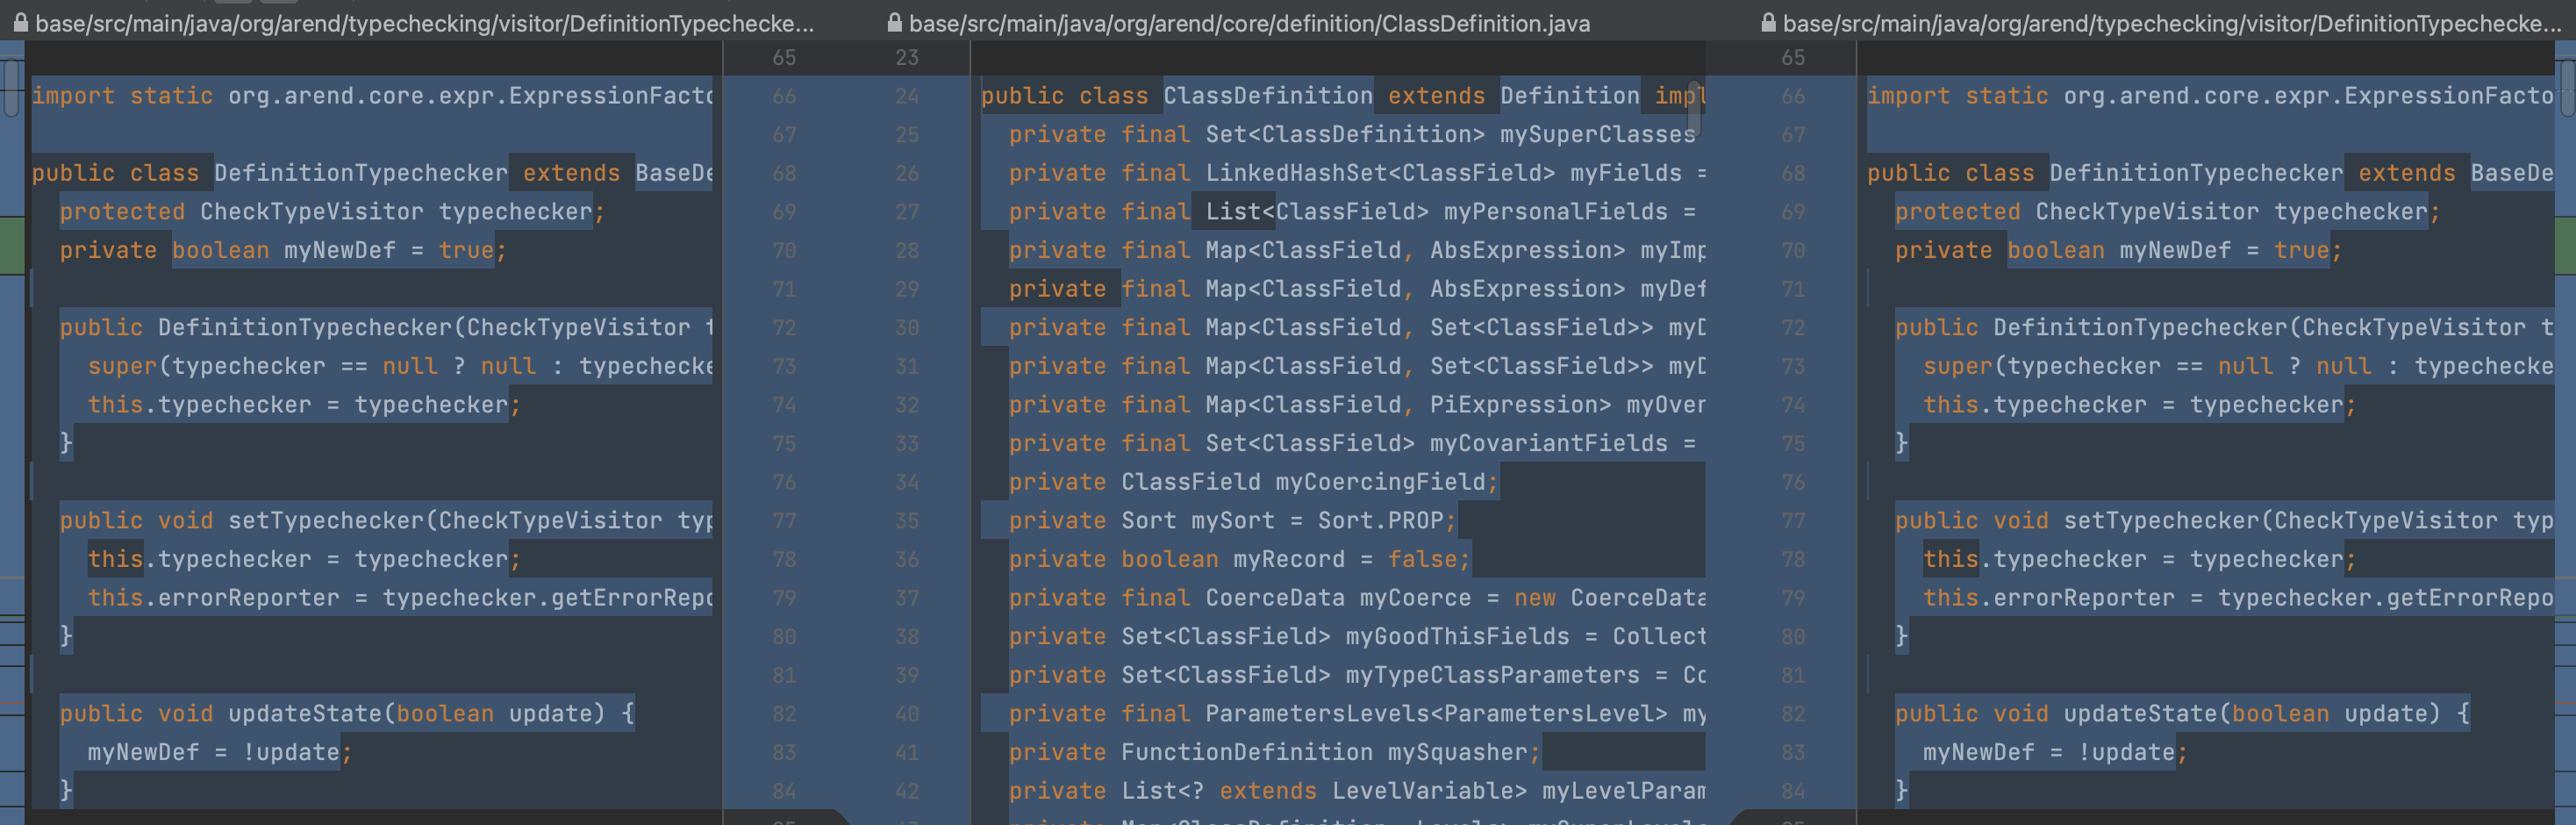2576x825 pixels.
Task: Click right pane 'super(typechecker == null' line
Action: pyautogui.click(x=2238, y=366)
